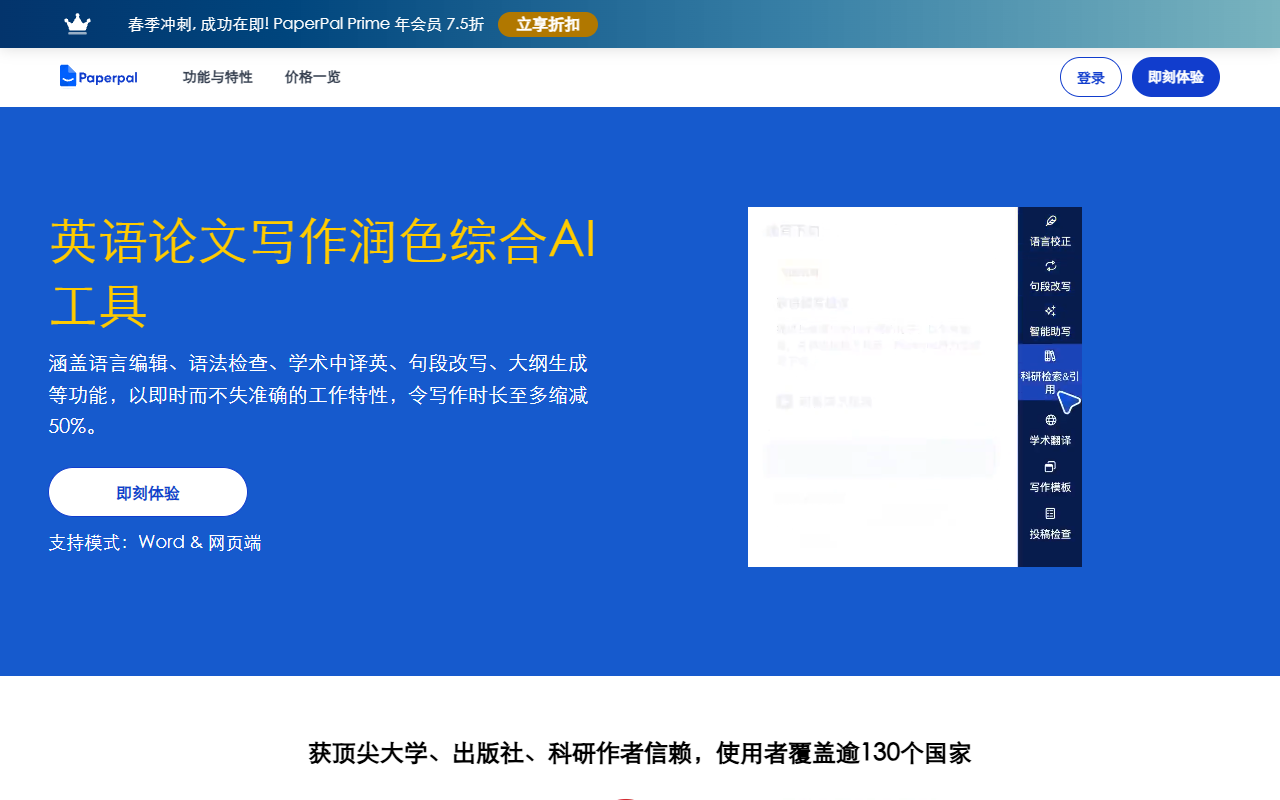Click the Paperpal logo
Screen dimensions: 1280x800
pyautogui.click(x=98, y=77)
